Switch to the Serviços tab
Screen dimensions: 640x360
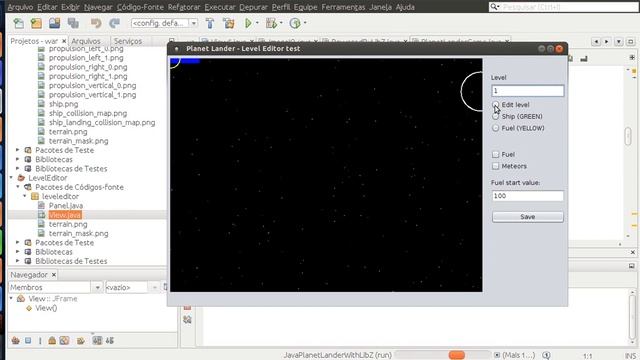(x=128, y=41)
